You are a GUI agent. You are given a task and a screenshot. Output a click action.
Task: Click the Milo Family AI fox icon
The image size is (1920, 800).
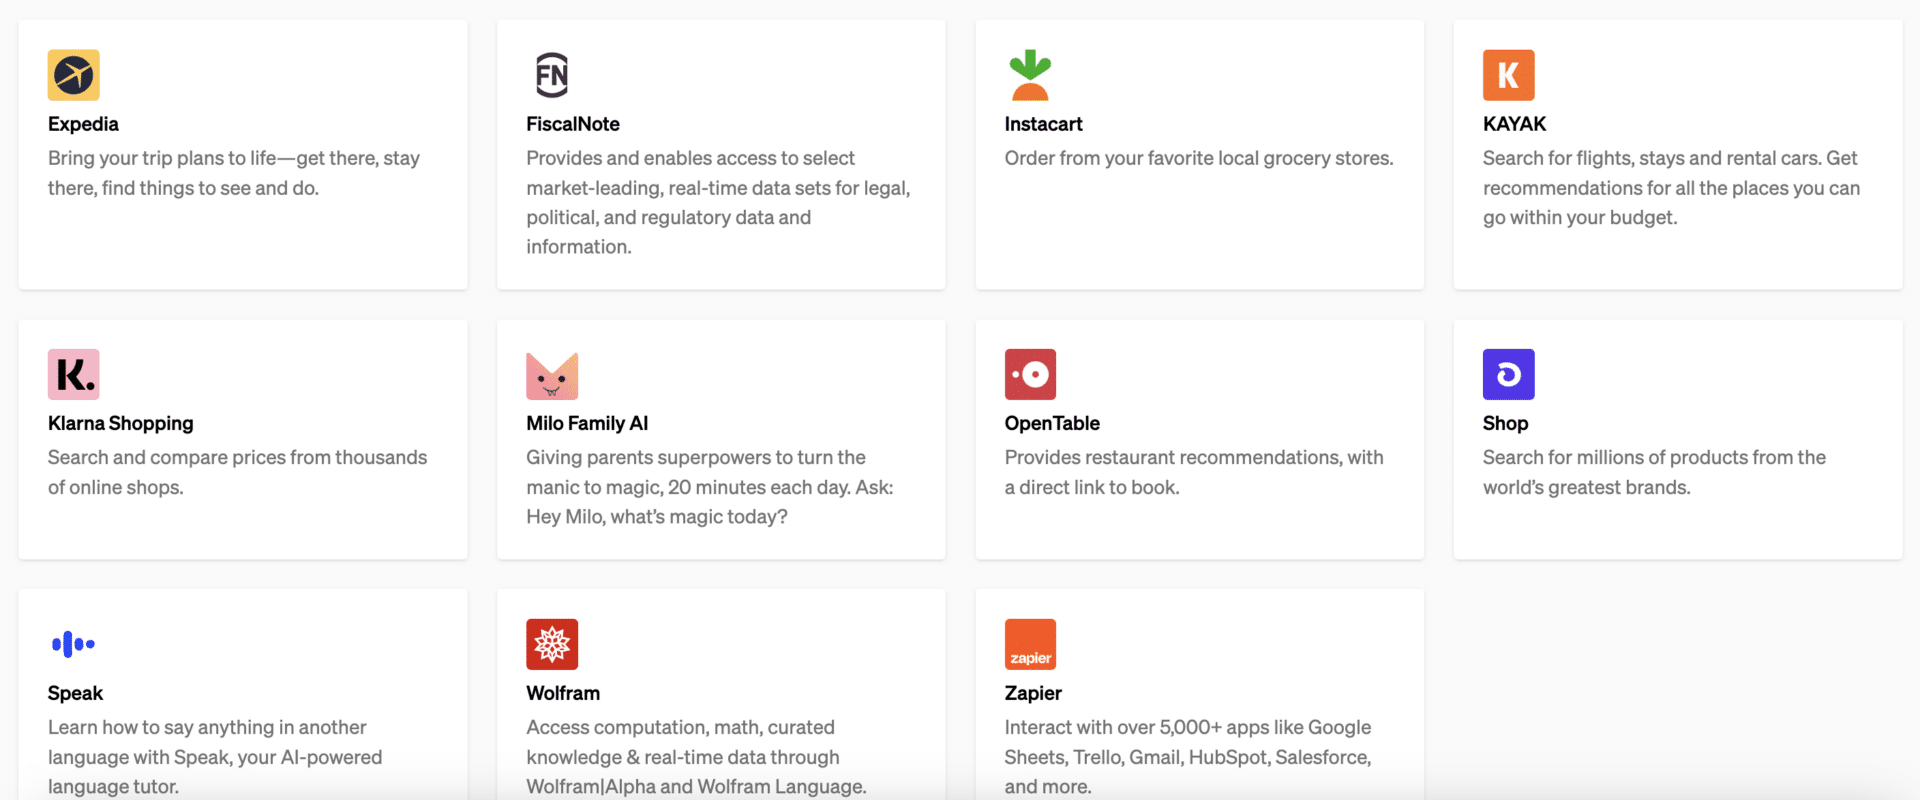(552, 375)
